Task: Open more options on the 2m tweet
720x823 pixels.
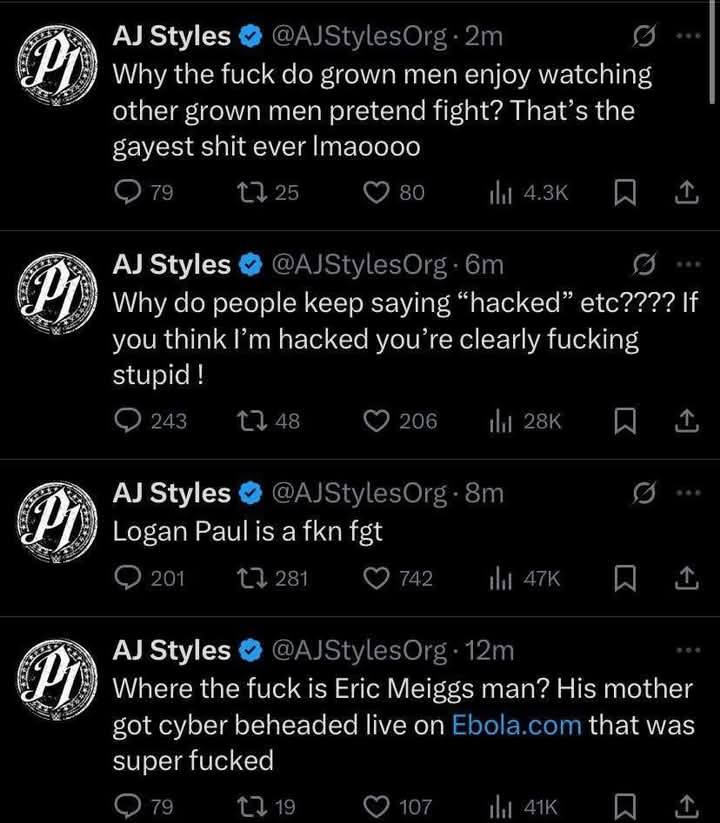Action: 689,36
